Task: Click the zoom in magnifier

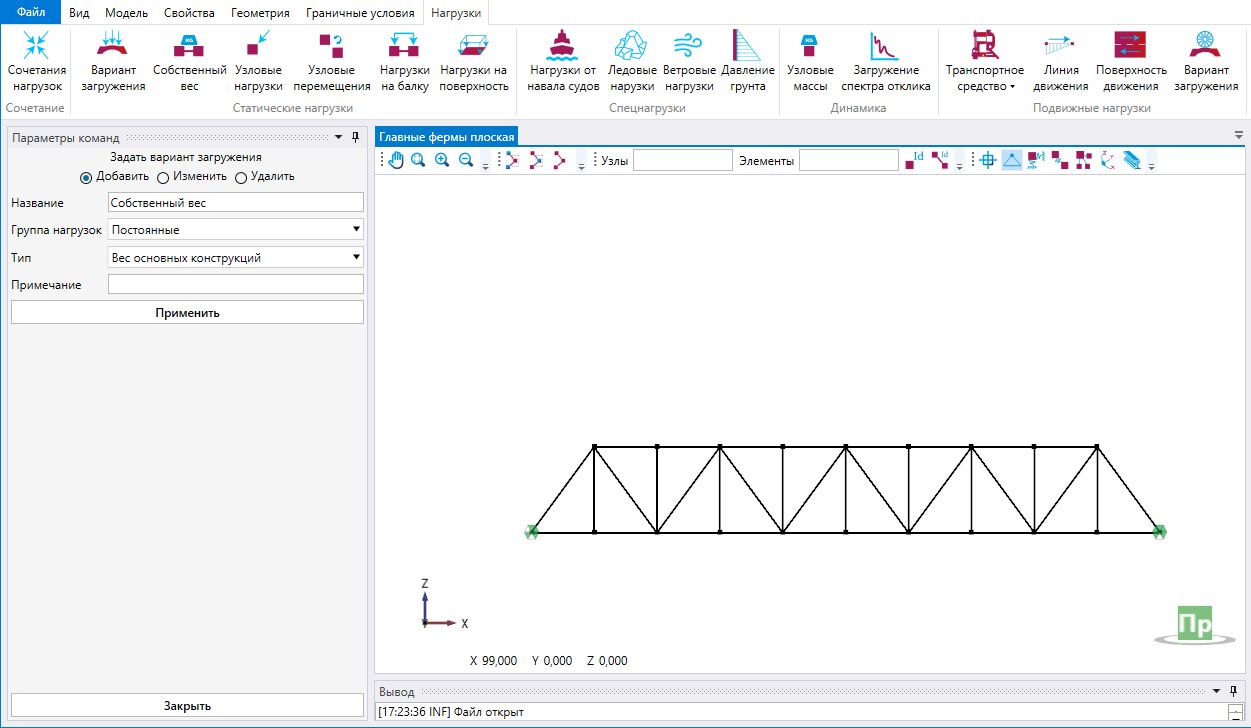Action: pyautogui.click(x=442, y=160)
